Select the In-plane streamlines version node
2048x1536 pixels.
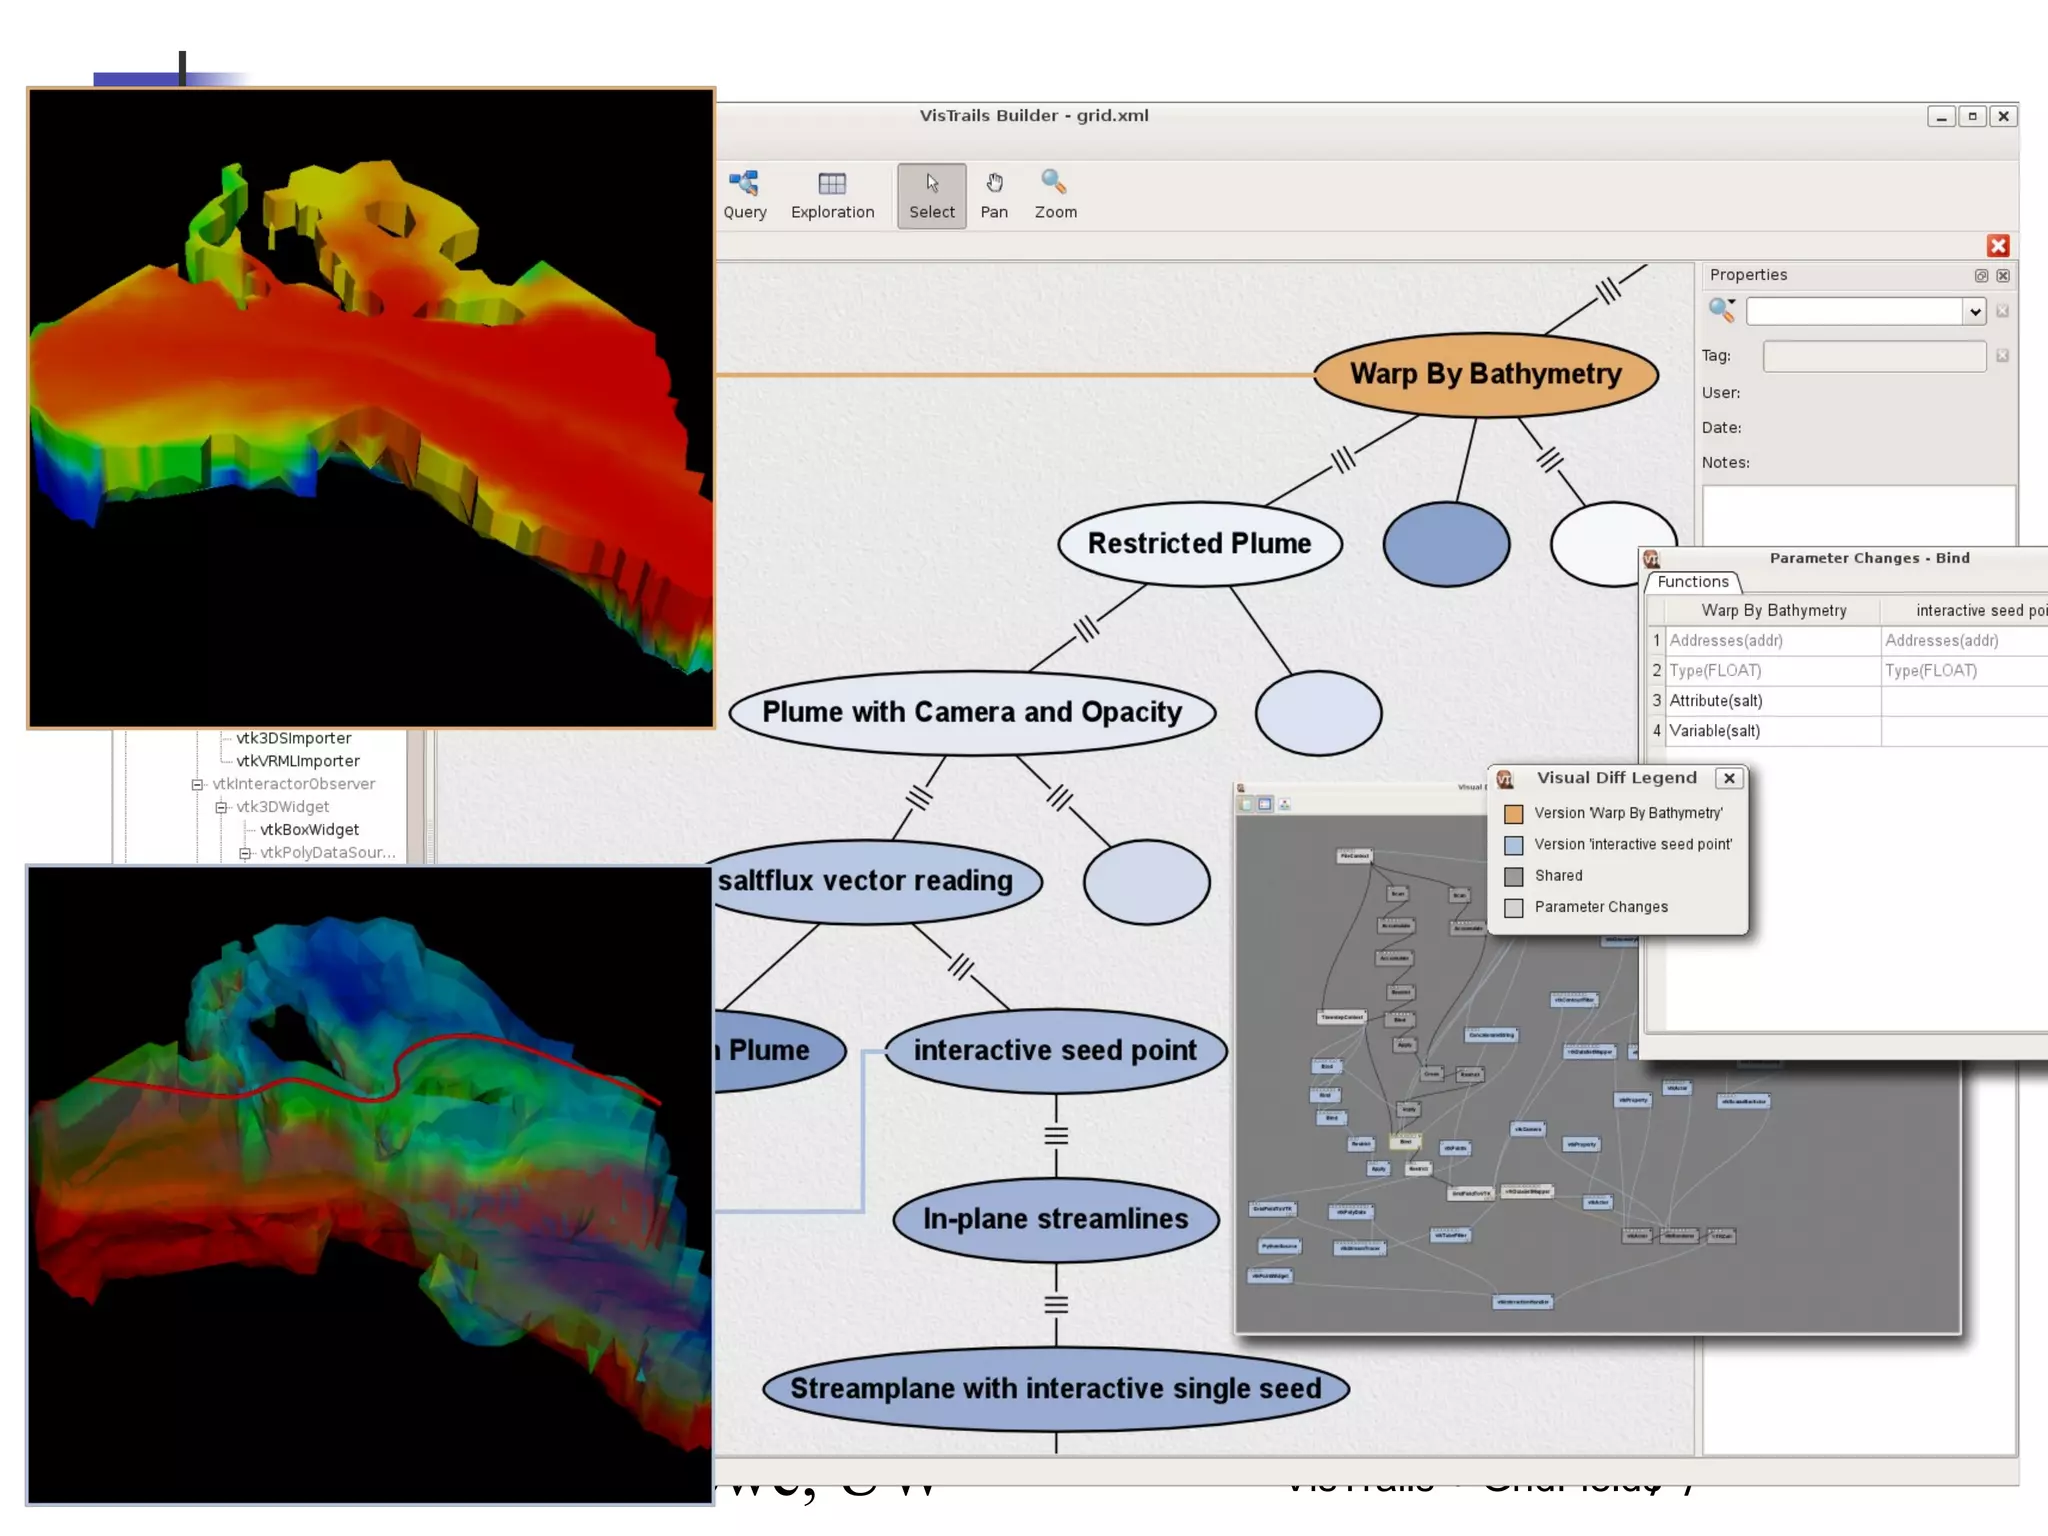click(x=1055, y=1219)
